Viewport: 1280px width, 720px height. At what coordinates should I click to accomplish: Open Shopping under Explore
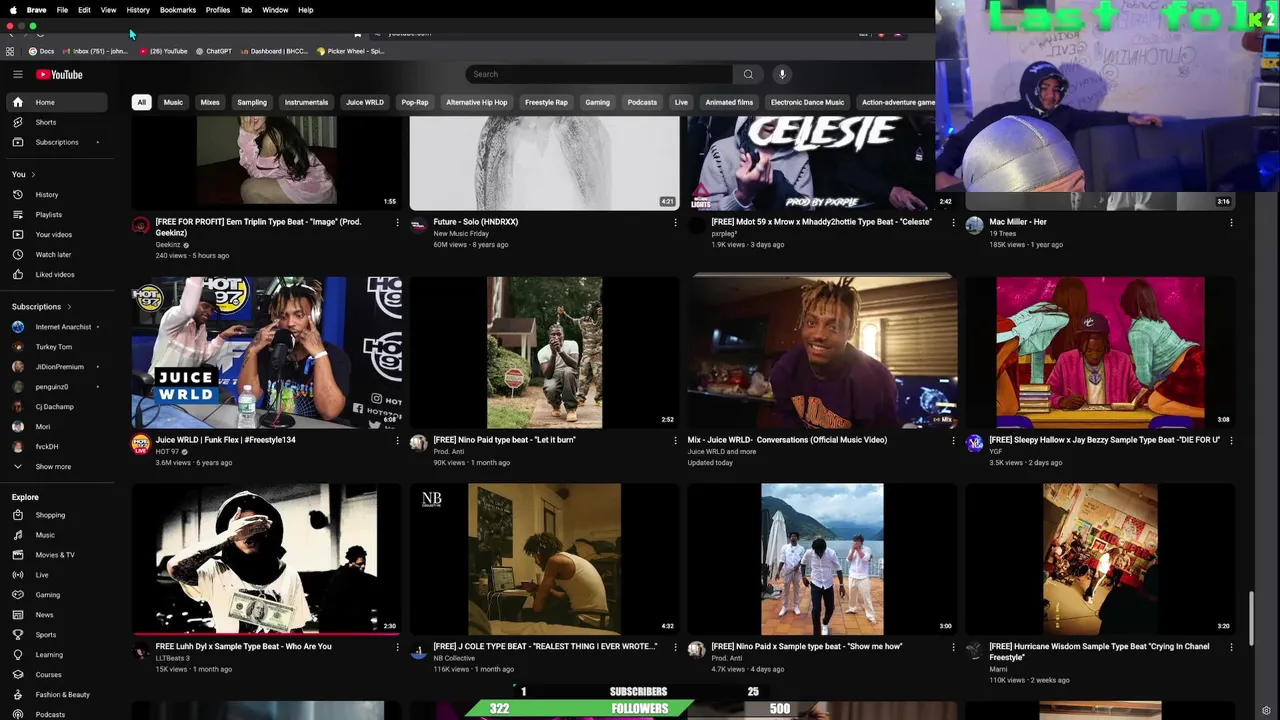tap(56, 515)
